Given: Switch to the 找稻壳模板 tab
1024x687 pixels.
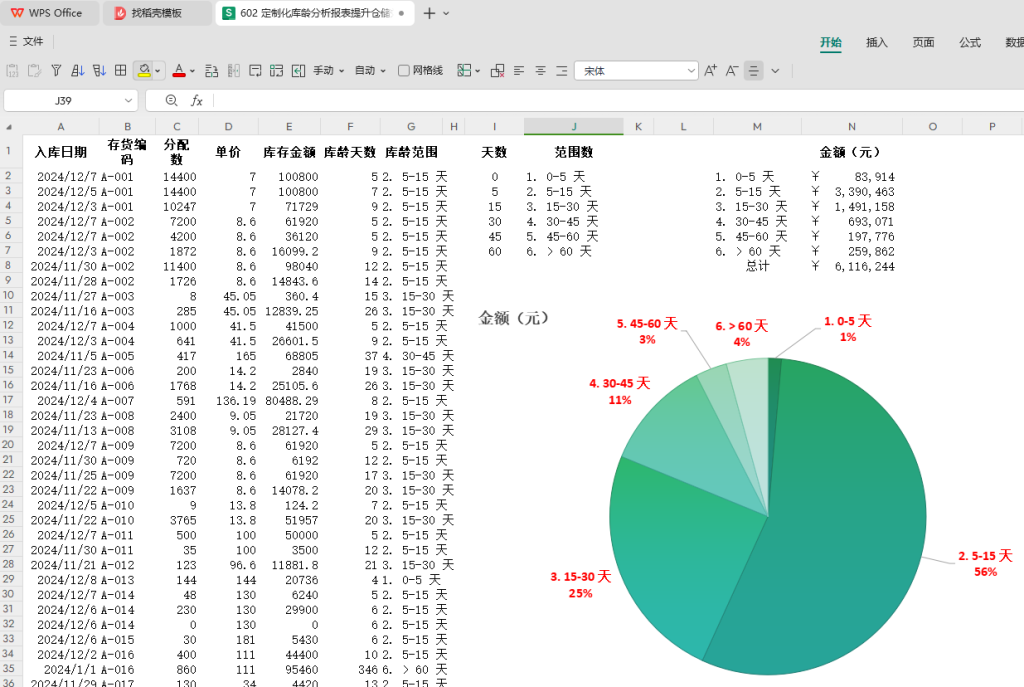Looking at the screenshot, I should pos(156,13).
